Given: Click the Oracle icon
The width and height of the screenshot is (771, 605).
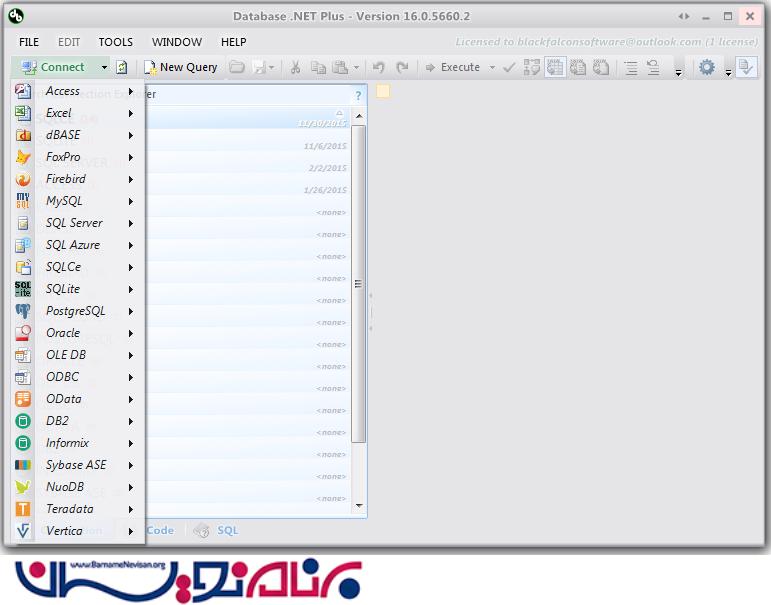Looking at the screenshot, I should click(23, 333).
